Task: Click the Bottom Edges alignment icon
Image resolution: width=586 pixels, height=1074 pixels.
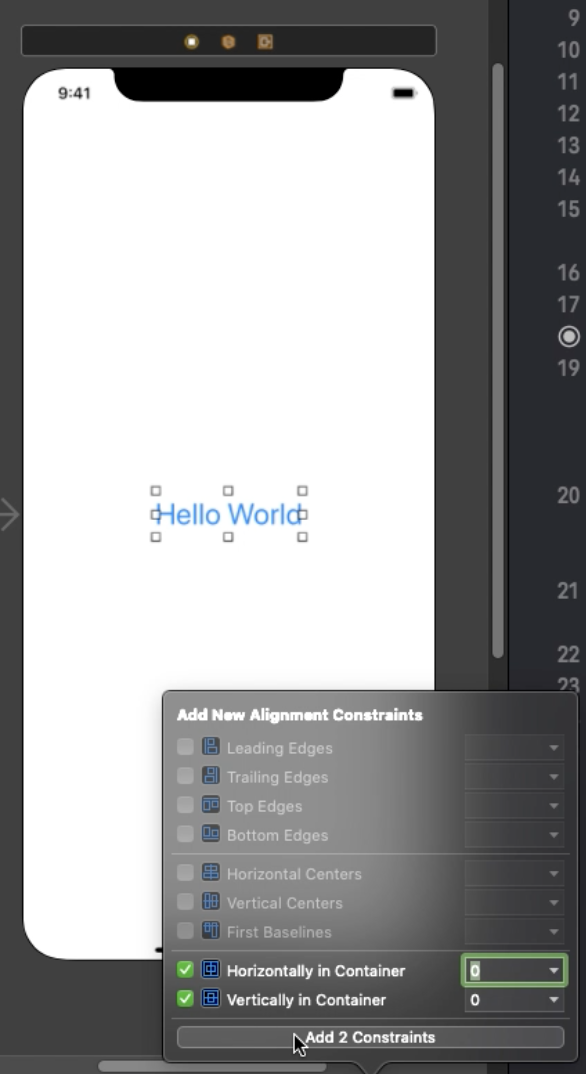Action: (211, 834)
